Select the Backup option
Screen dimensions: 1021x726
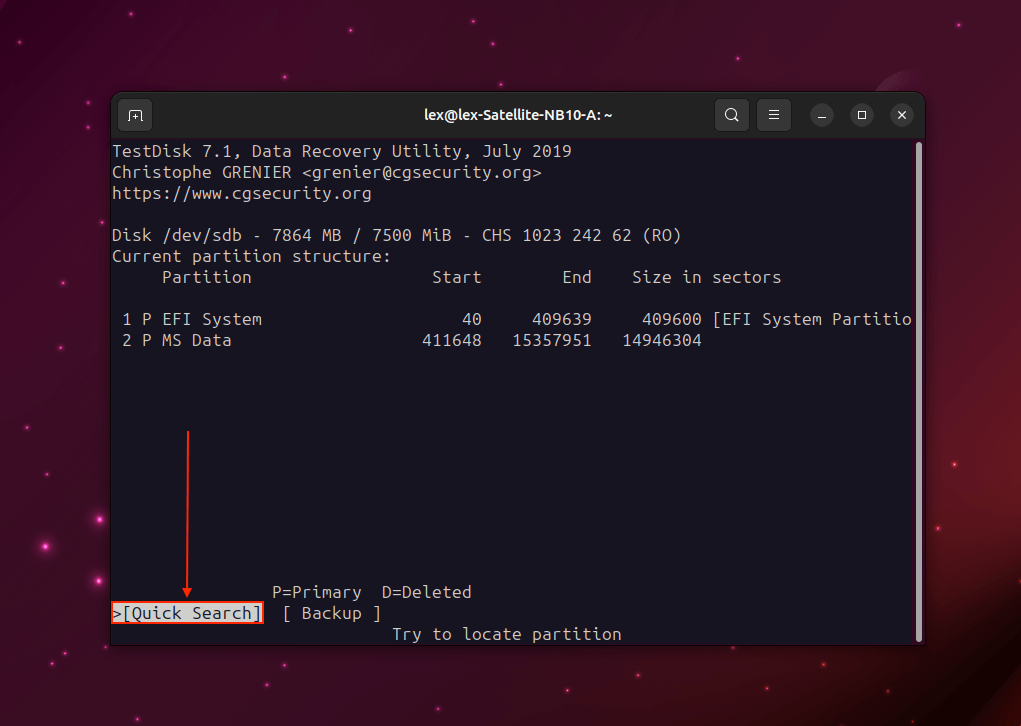point(331,613)
